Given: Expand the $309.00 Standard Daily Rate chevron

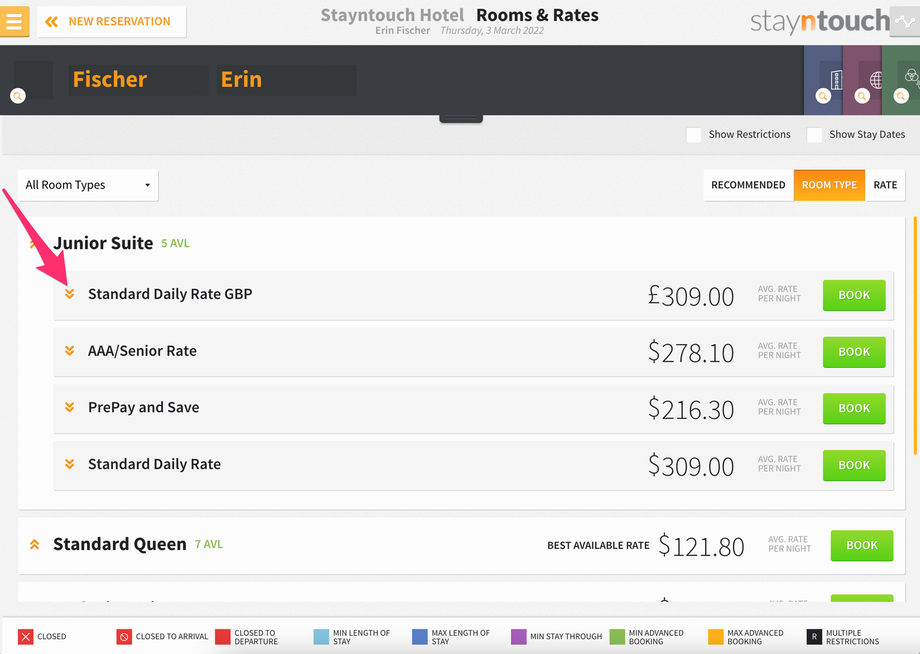Looking at the screenshot, I should click(x=69, y=464).
